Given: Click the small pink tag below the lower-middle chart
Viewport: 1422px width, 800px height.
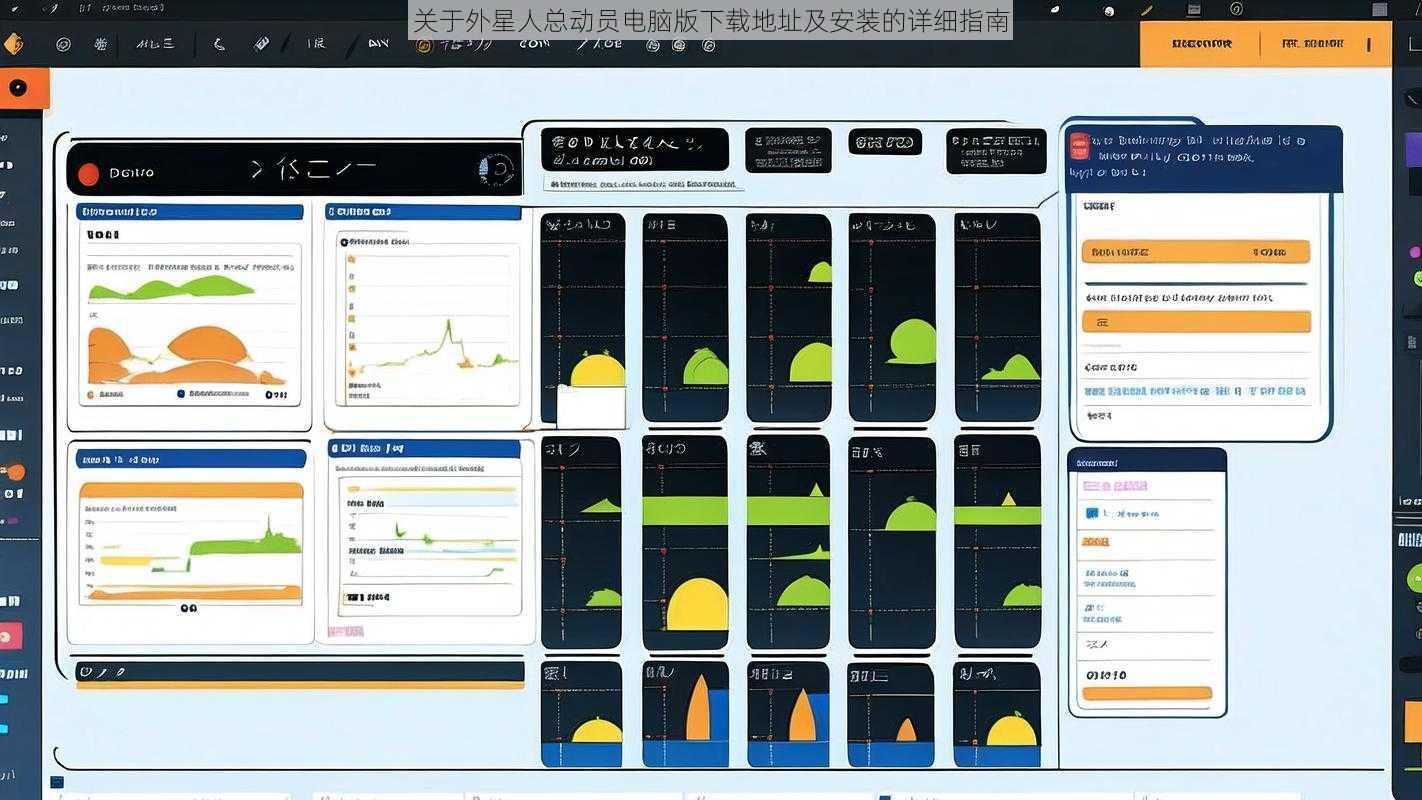Looking at the screenshot, I should pos(346,631).
